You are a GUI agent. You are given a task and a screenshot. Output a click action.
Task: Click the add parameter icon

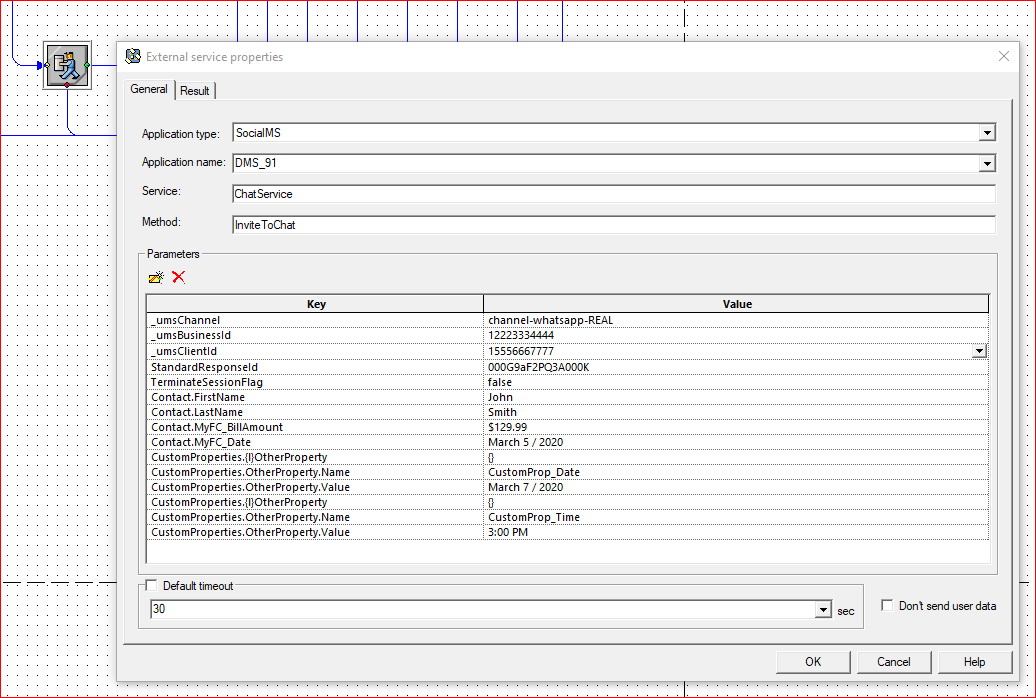(x=156, y=277)
